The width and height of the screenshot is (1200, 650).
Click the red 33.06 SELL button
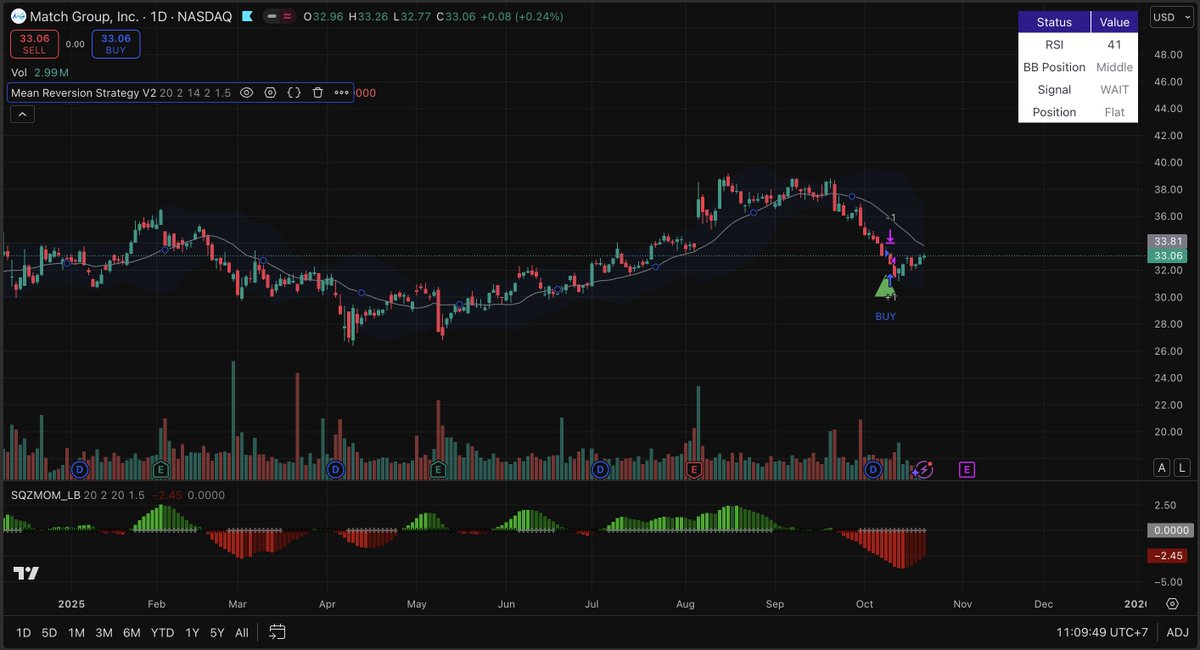(34, 44)
